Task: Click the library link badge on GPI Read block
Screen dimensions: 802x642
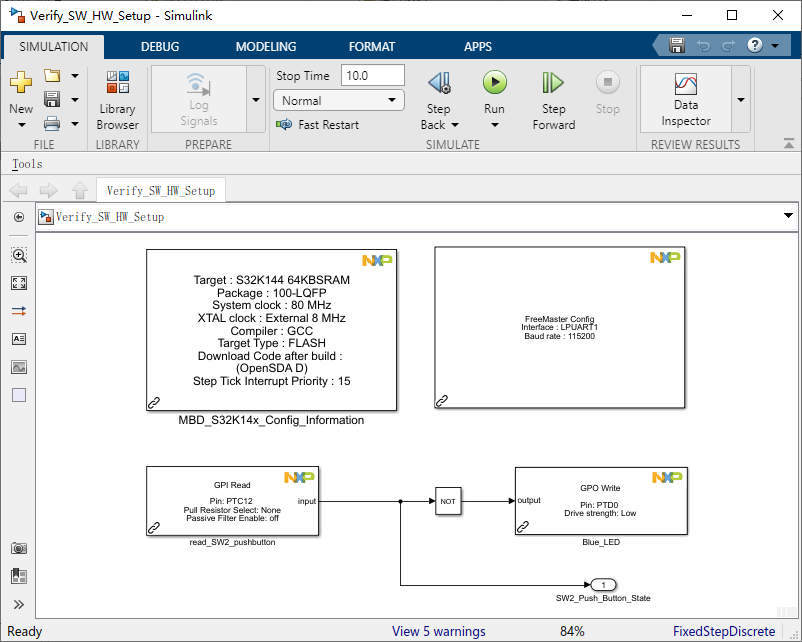Action: click(154, 527)
